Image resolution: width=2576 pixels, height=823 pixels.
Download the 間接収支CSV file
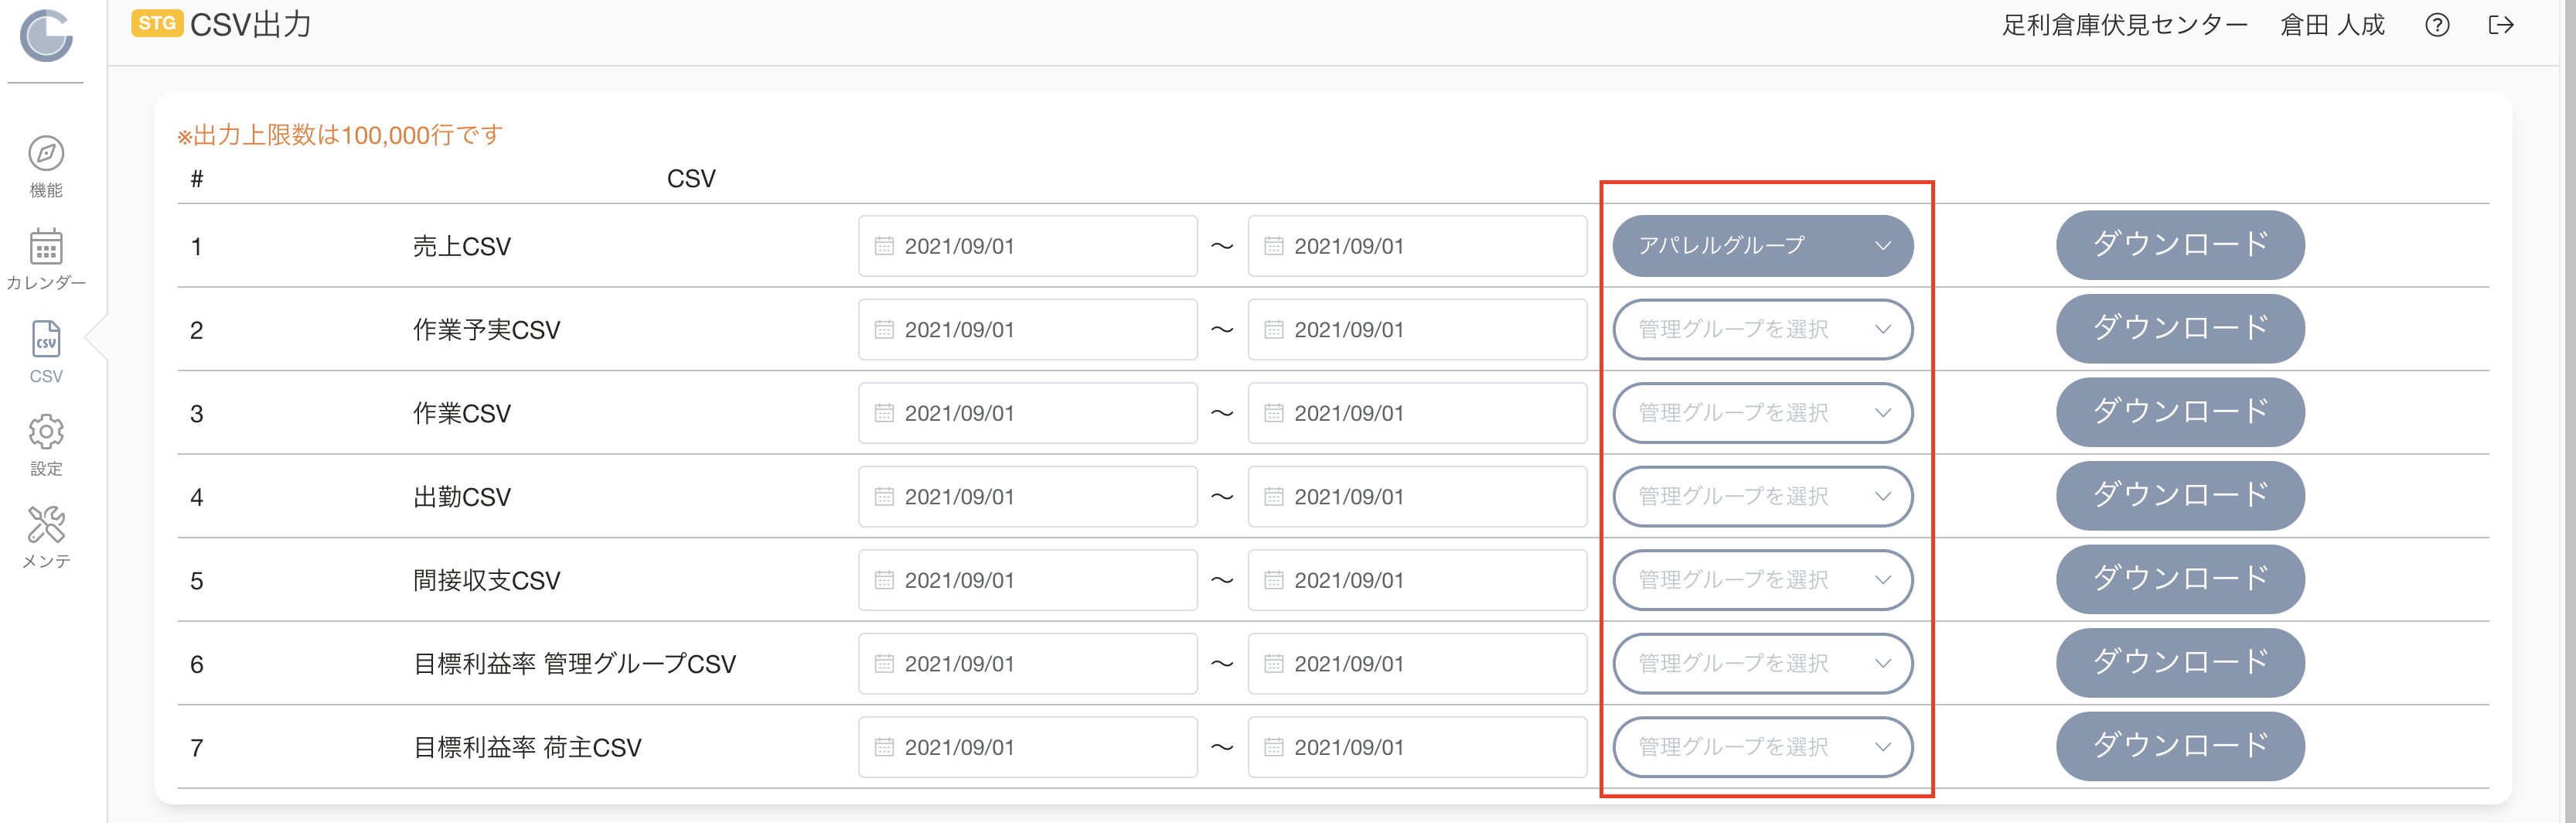[x=2180, y=579]
